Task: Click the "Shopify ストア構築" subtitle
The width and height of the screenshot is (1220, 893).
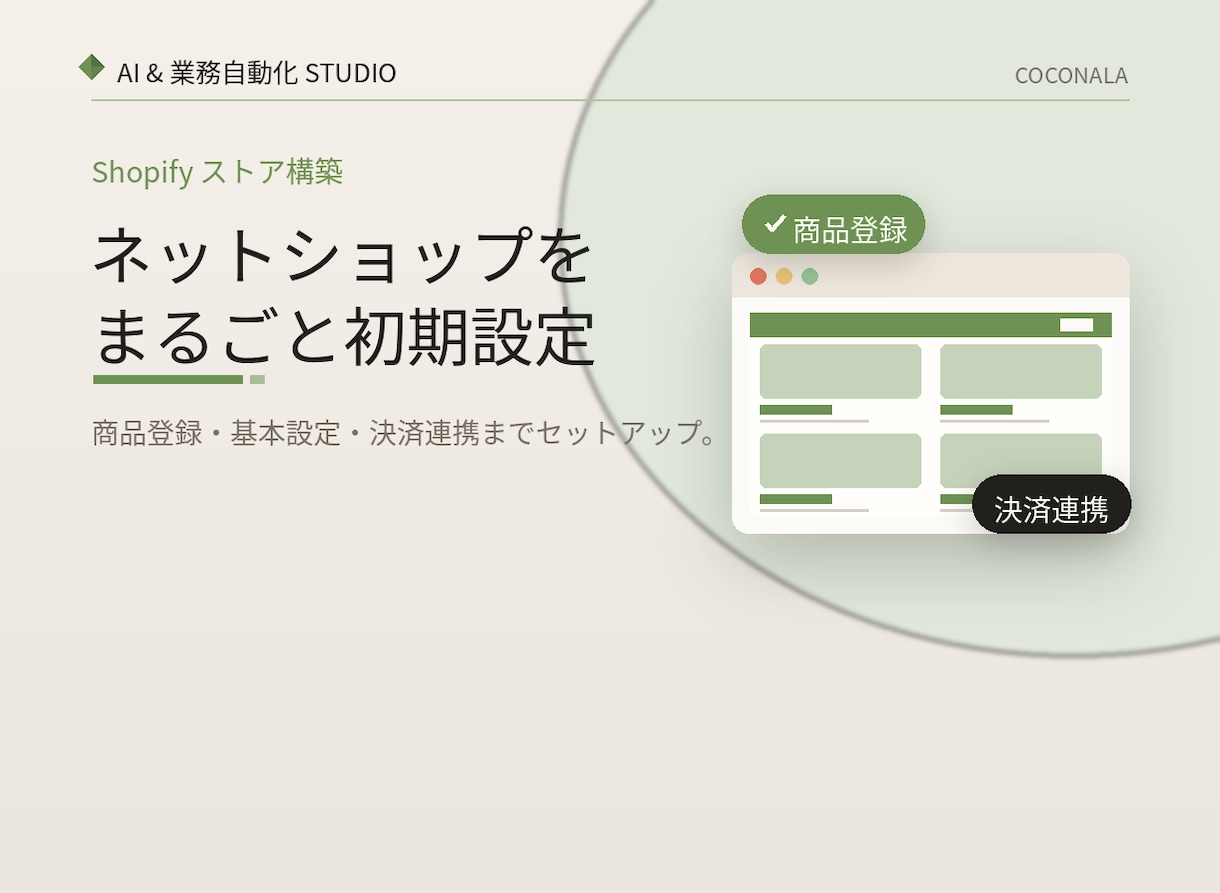Action: tap(217, 172)
